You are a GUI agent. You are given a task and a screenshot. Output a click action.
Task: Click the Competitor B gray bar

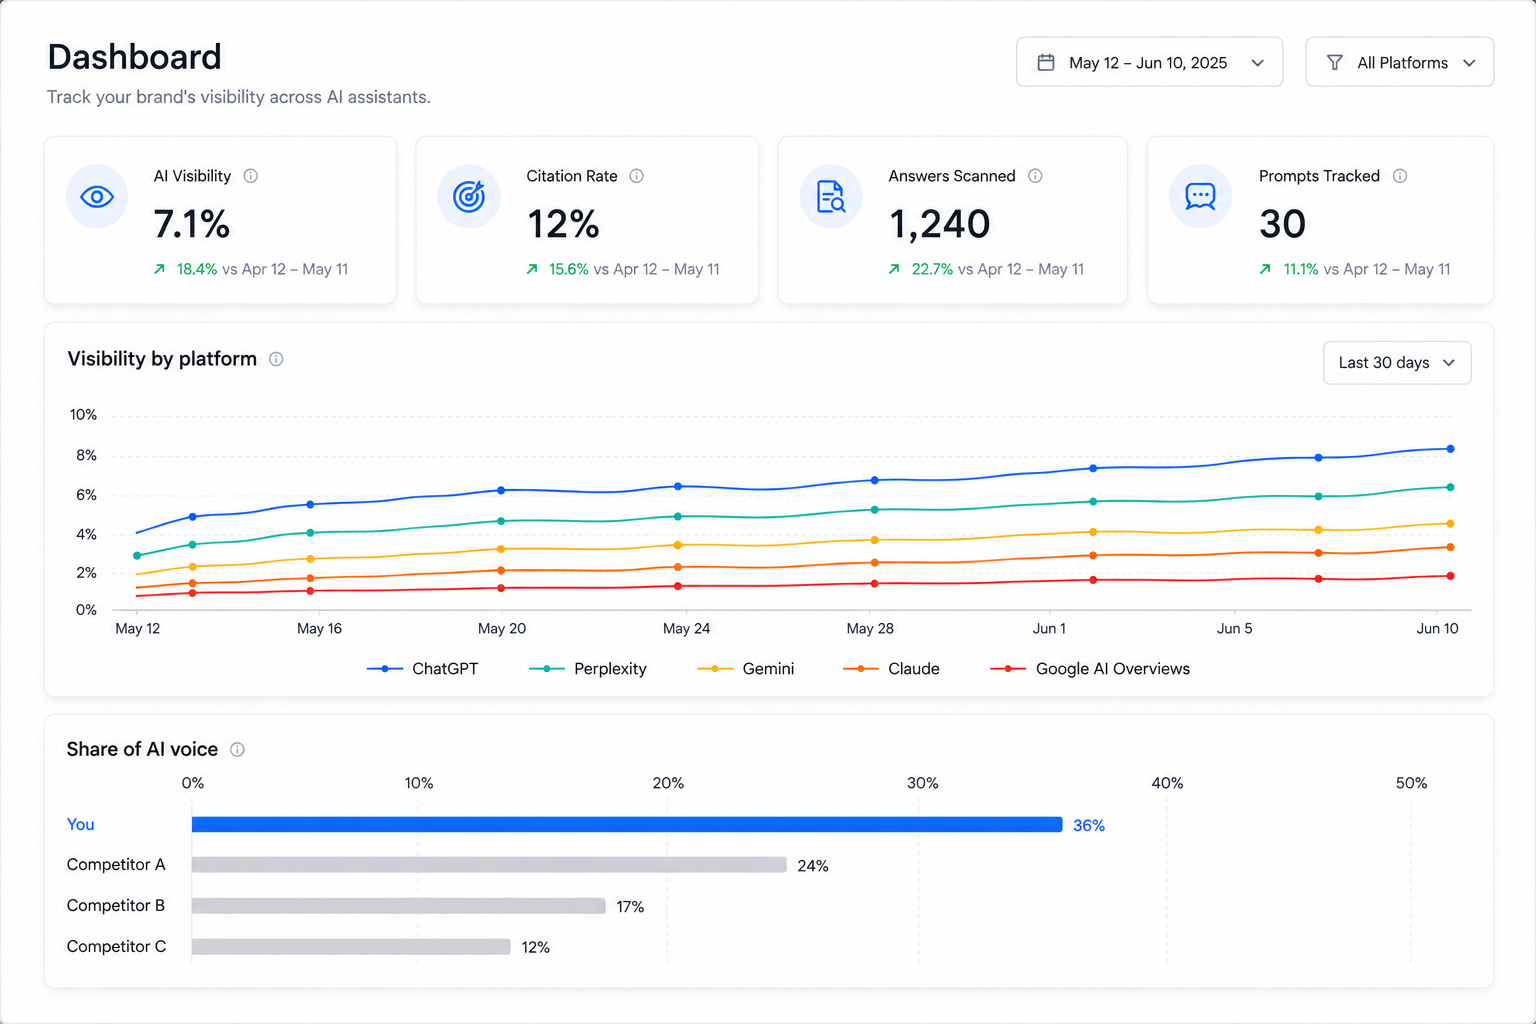(x=399, y=906)
